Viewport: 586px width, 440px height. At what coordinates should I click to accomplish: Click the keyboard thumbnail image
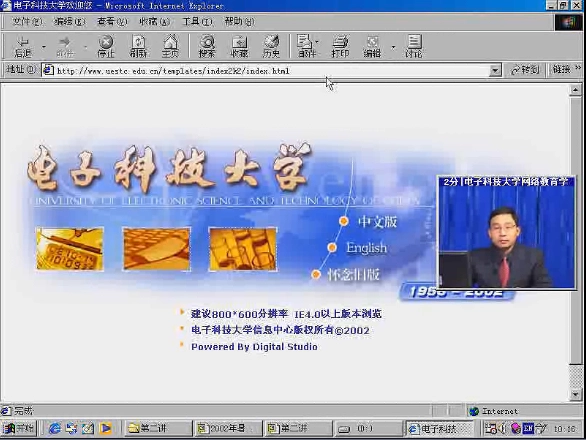pyautogui.click(x=157, y=249)
